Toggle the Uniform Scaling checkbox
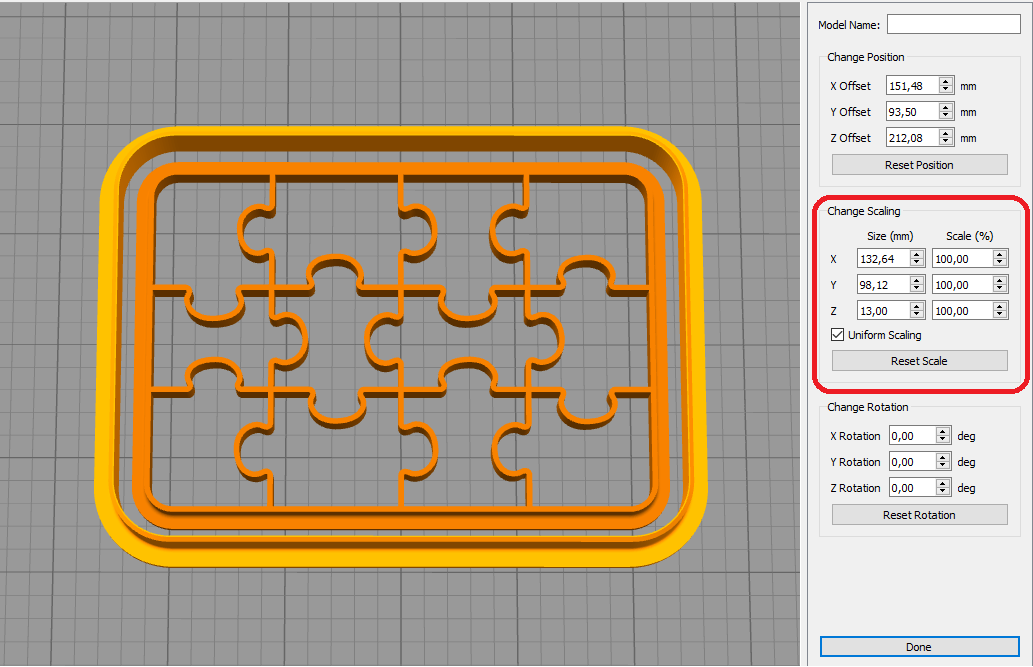The image size is (1033, 667). tap(837, 335)
